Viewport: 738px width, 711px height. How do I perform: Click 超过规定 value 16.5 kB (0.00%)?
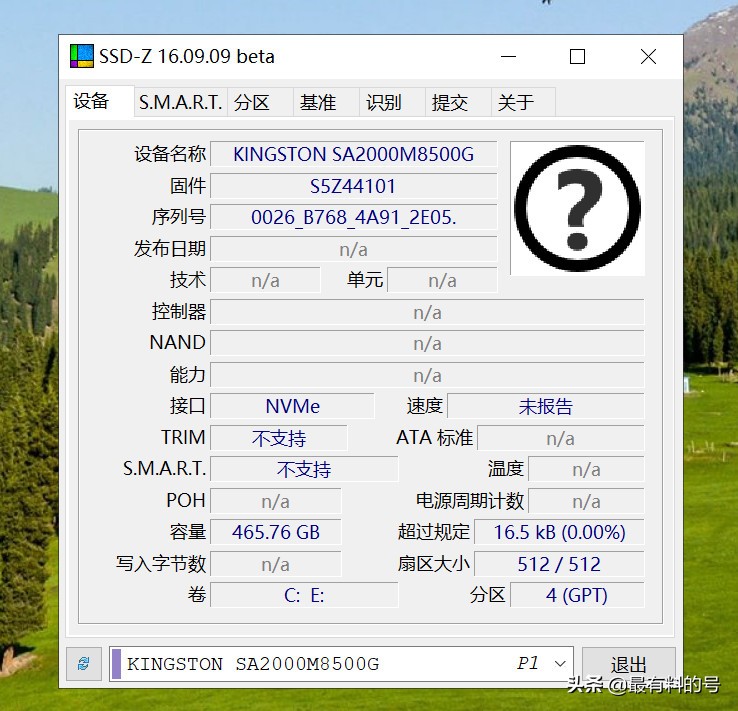click(559, 532)
